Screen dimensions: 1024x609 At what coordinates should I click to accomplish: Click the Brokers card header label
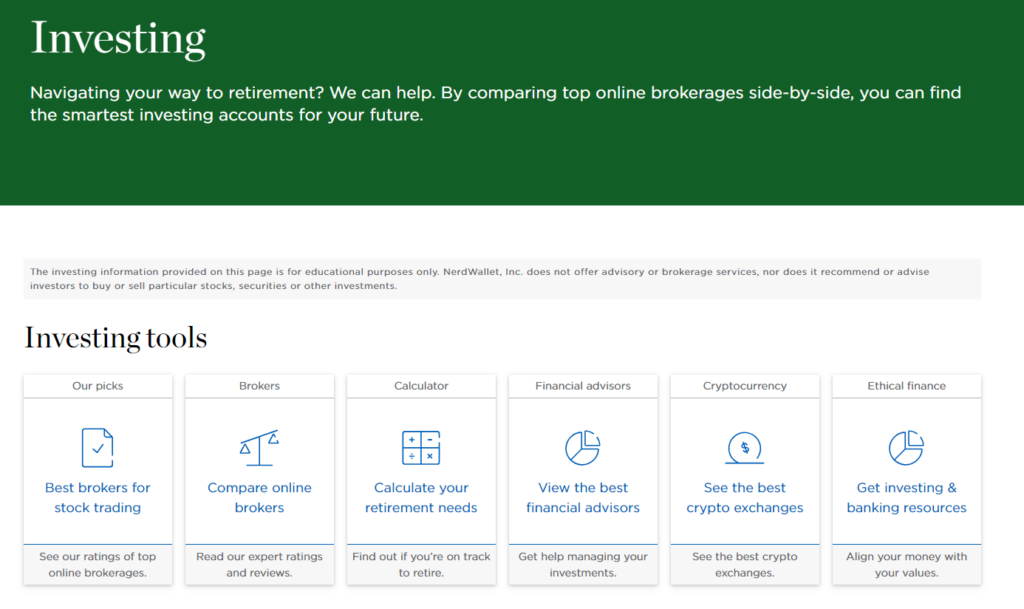259,386
